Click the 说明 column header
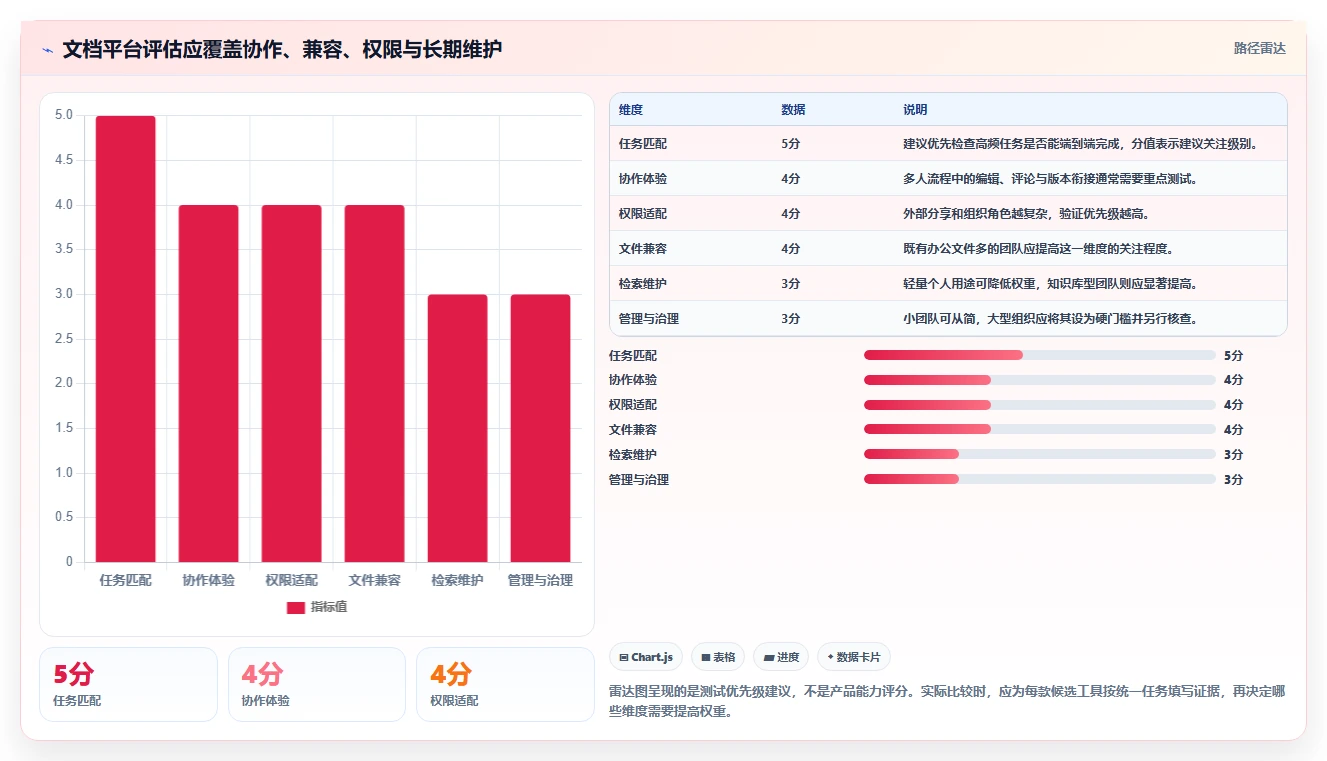This screenshot has height=761, width=1327. (x=915, y=109)
